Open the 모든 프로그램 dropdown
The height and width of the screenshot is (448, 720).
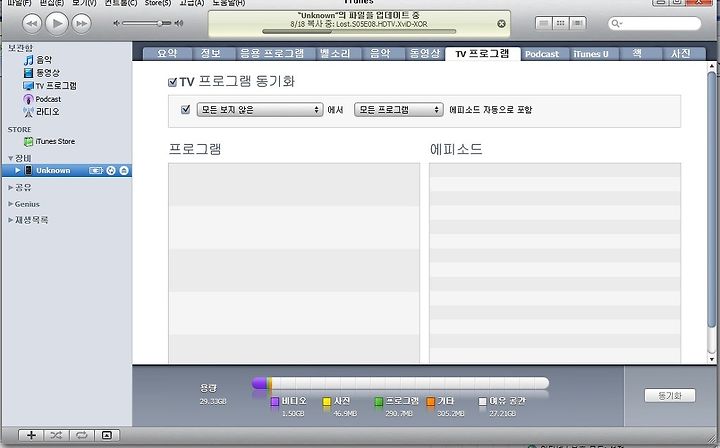point(399,110)
